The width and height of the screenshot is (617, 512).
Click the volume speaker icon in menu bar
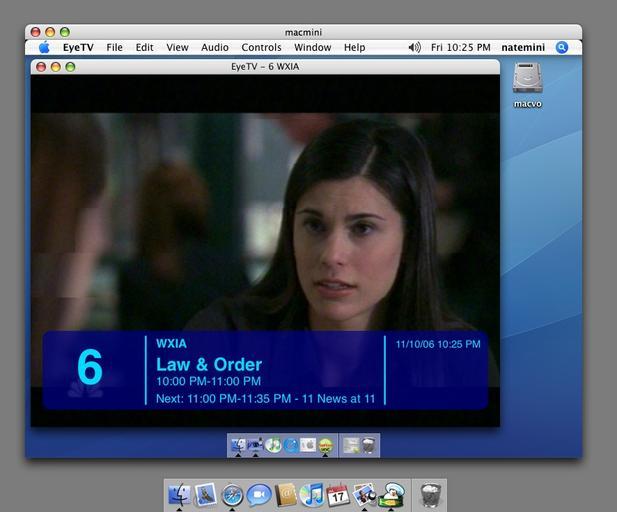[414, 47]
